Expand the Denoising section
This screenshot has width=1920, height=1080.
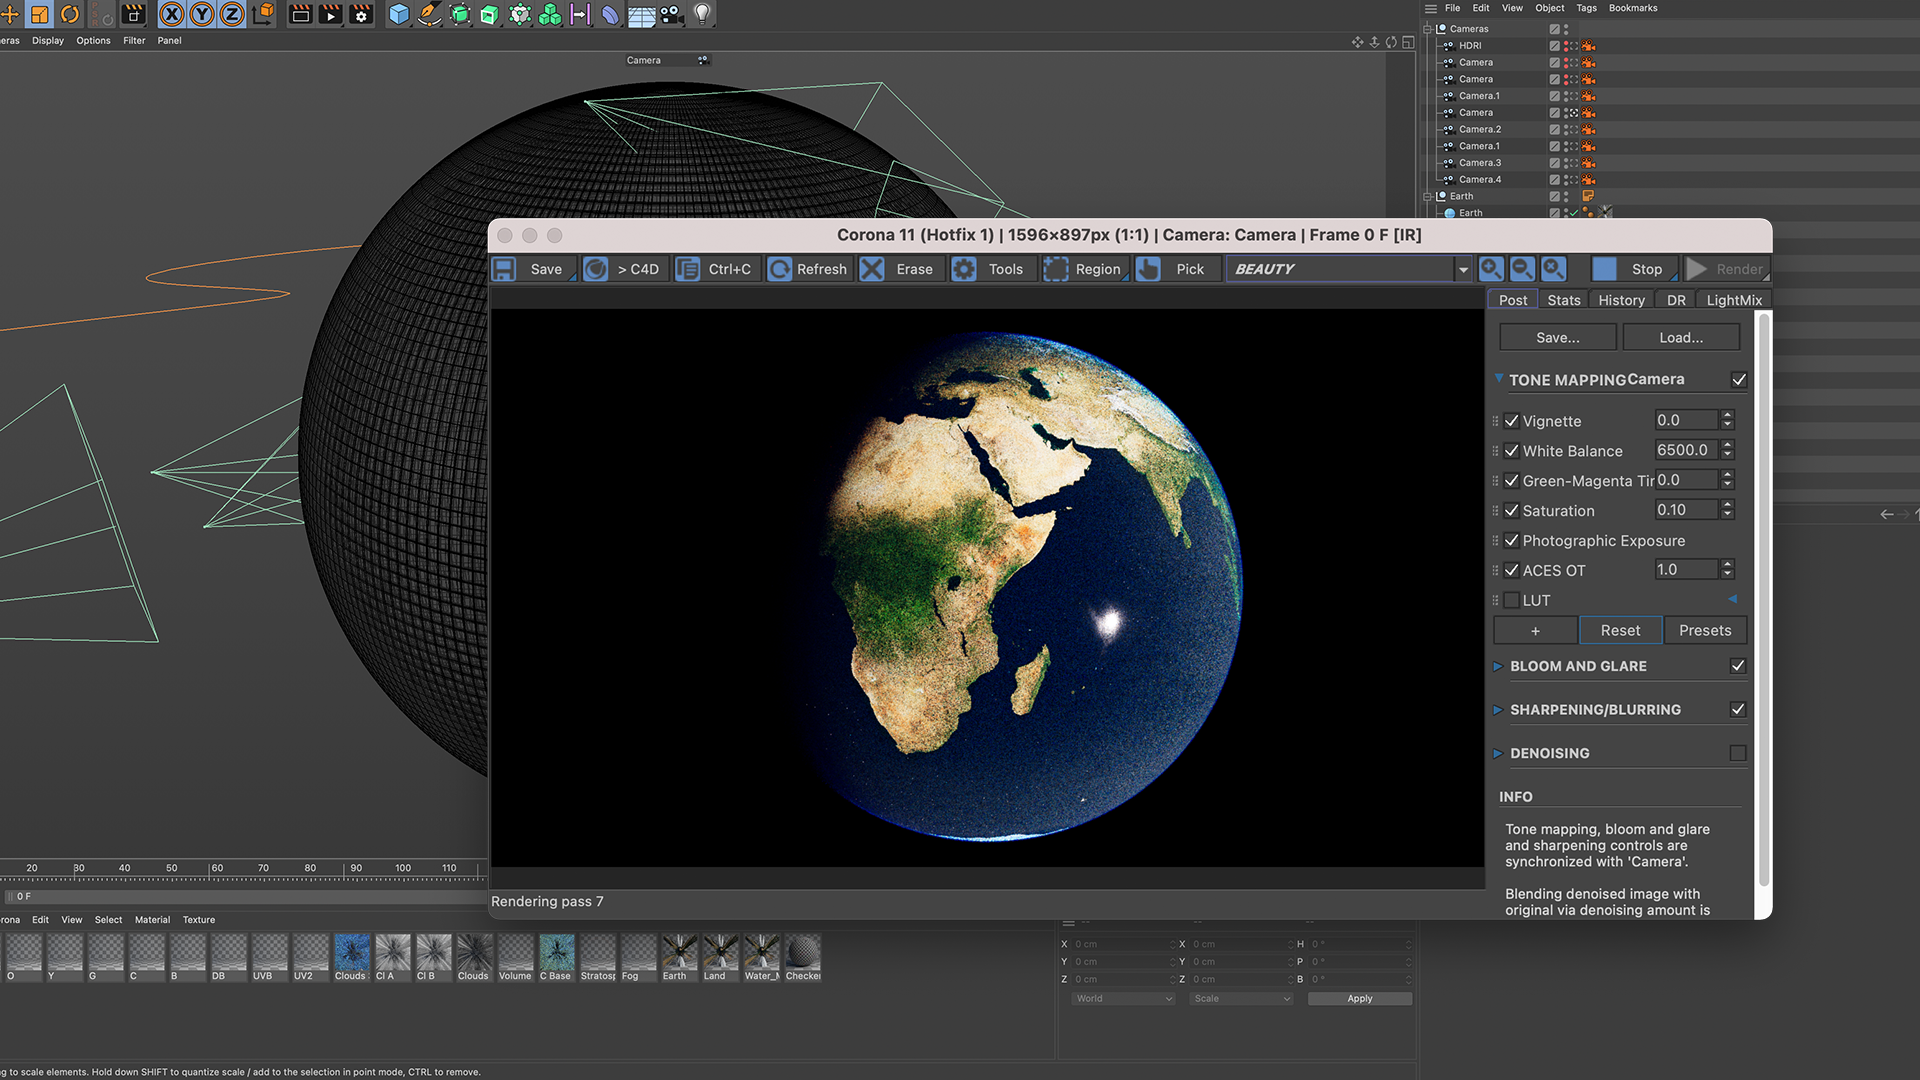[1501, 753]
